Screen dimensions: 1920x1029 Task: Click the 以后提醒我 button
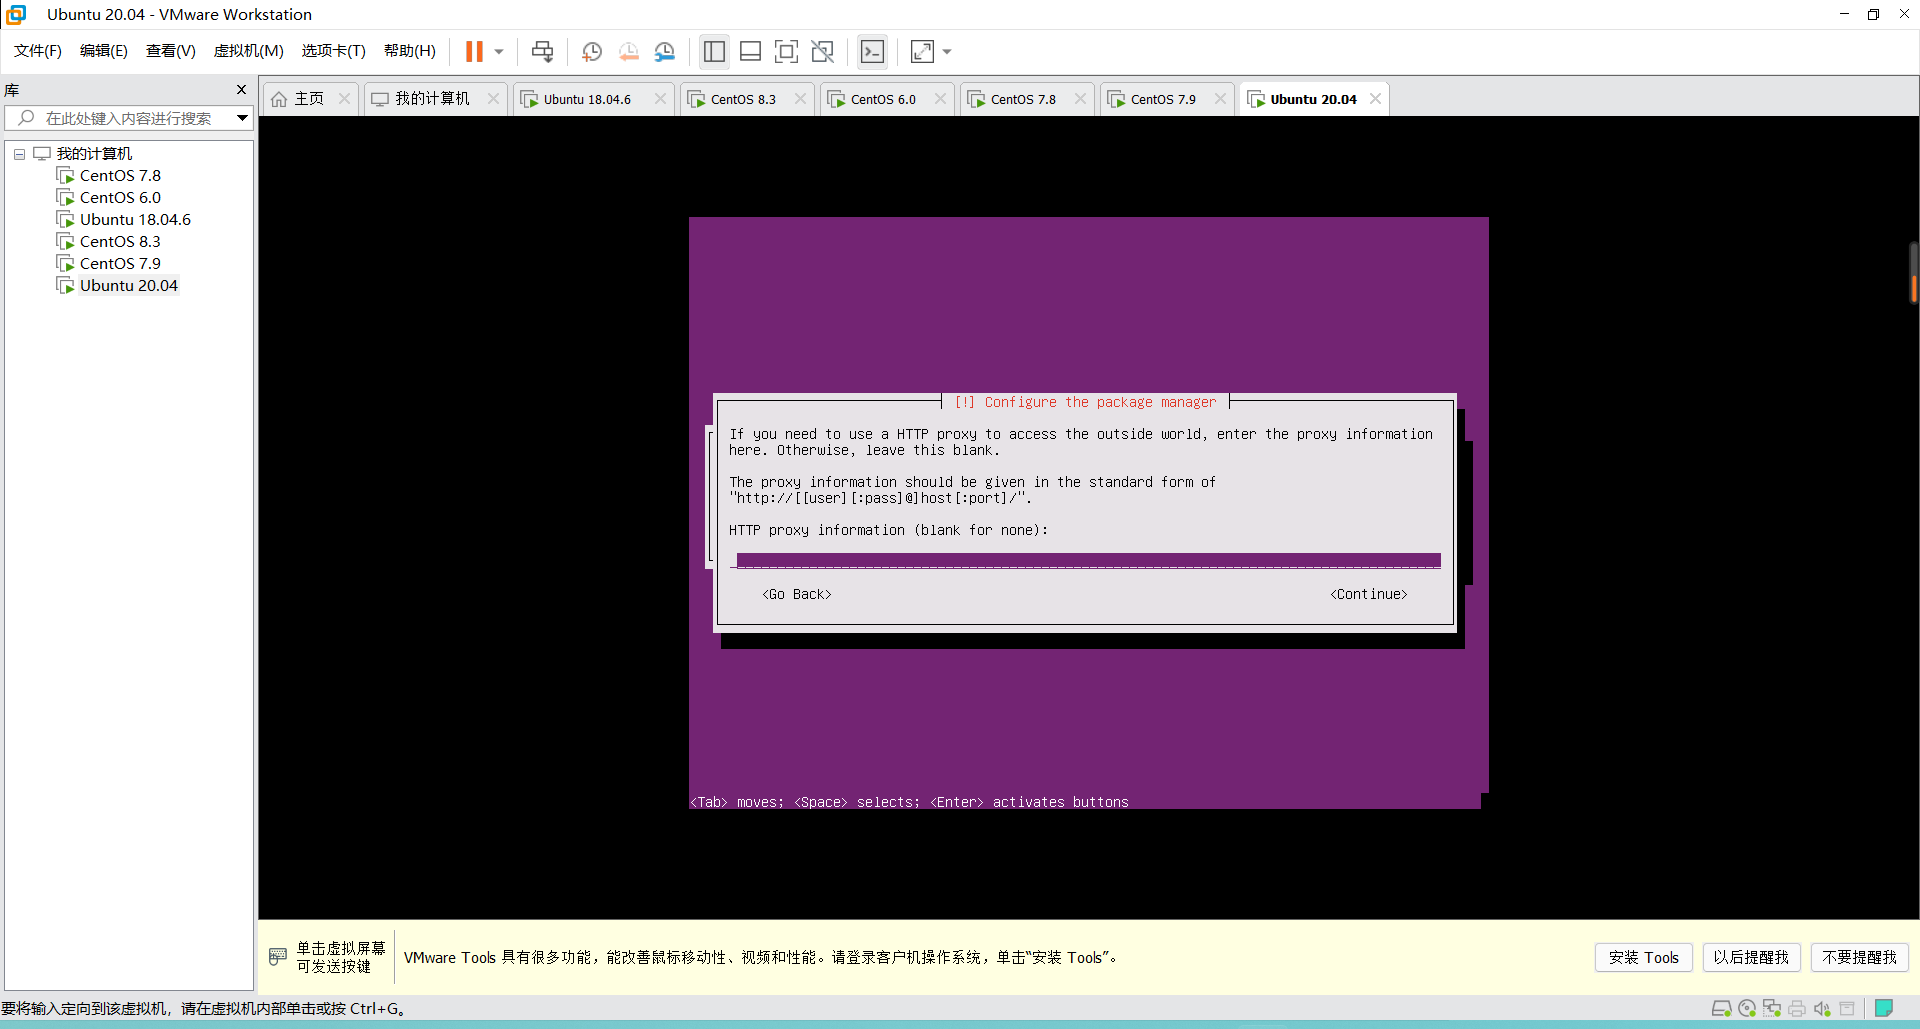click(1751, 957)
